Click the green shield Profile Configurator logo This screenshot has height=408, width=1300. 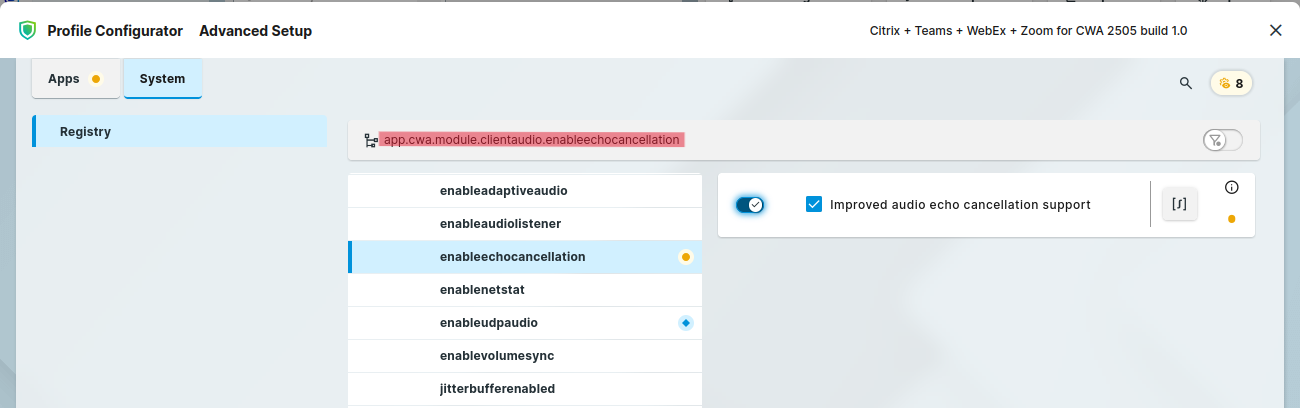point(27,31)
